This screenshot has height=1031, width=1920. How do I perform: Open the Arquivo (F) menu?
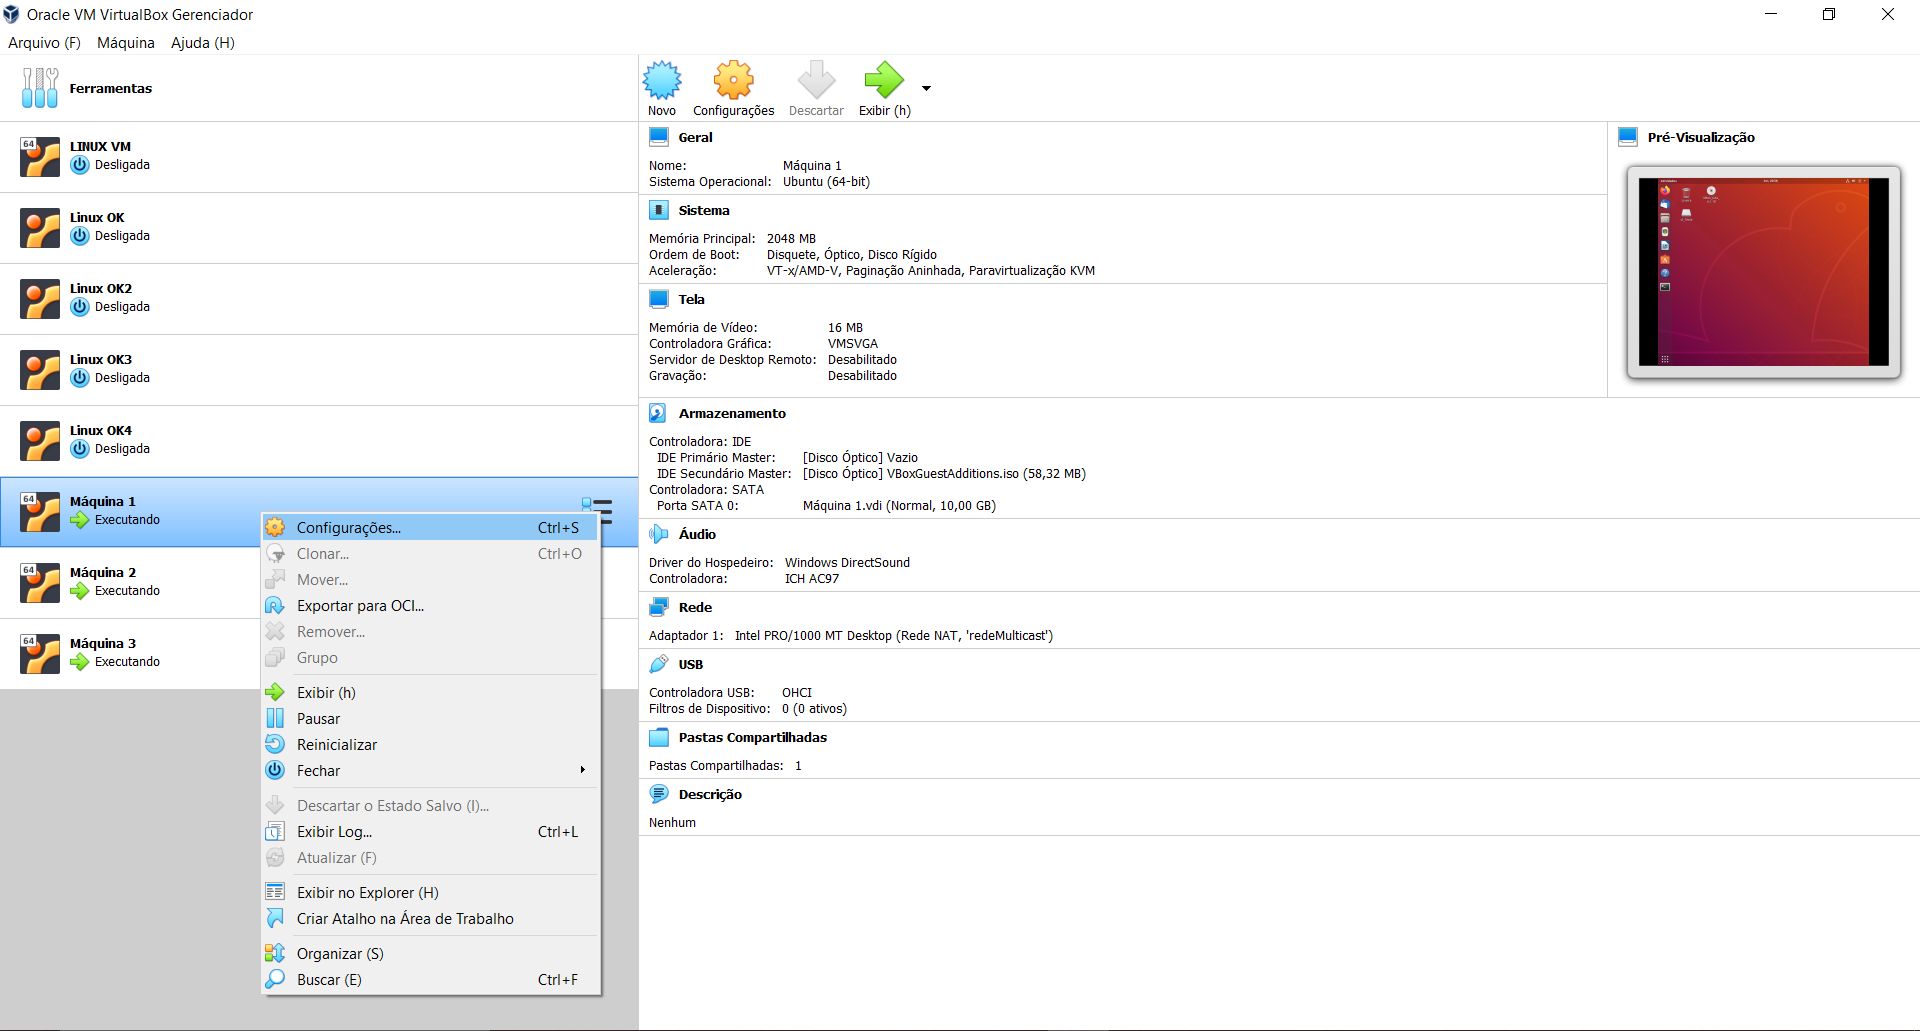point(44,43)
